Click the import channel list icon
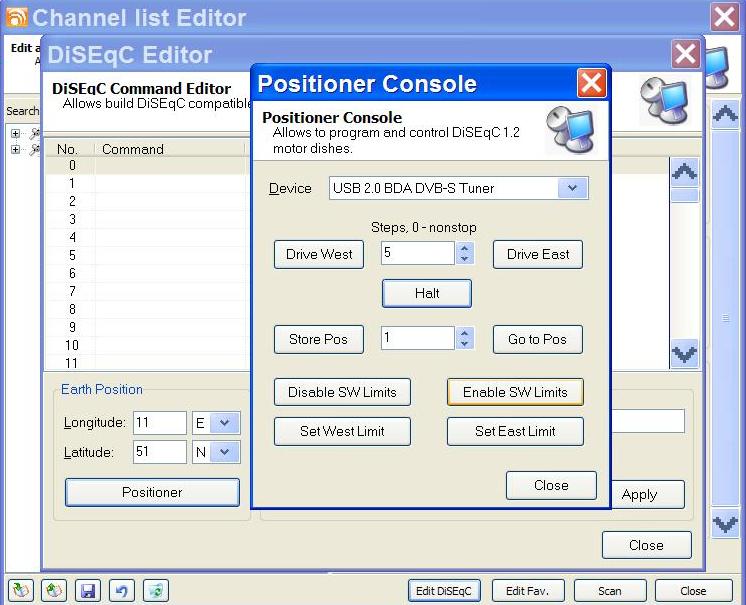Viewport: 746px width, 605px height. click(x=22, y=590)
